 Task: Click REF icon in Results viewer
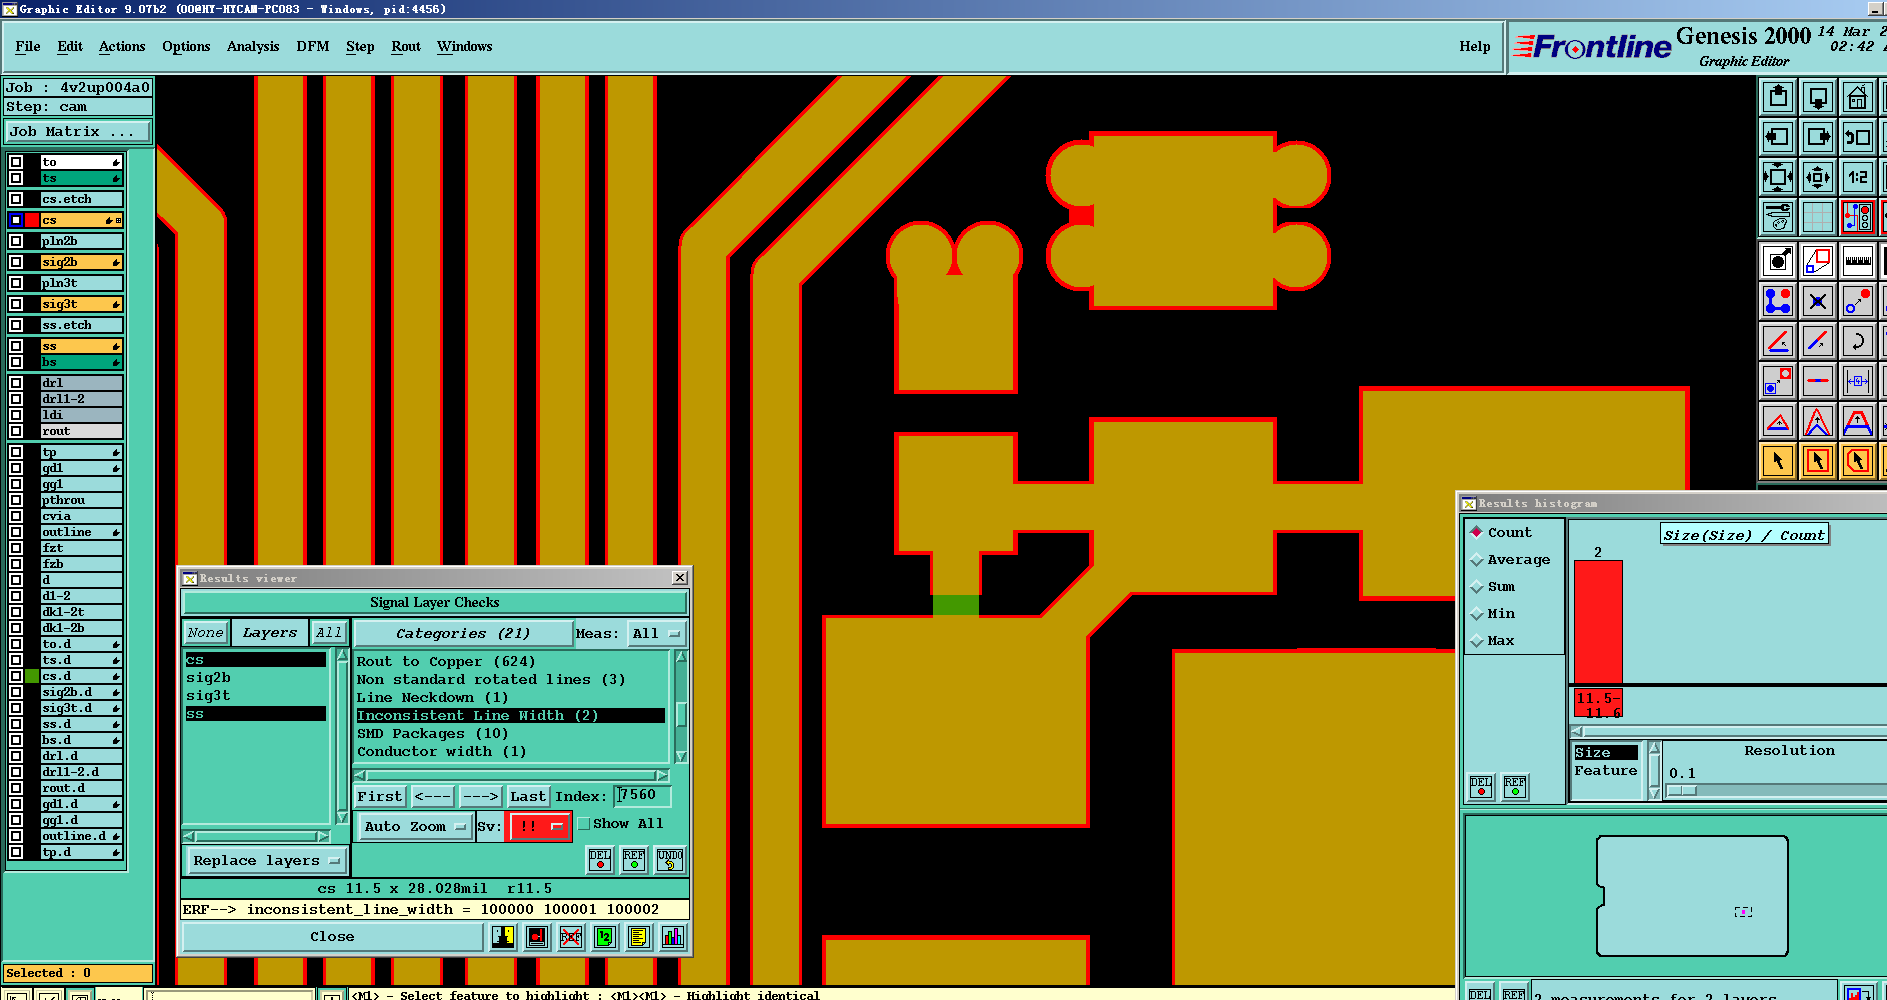point(634,860)
